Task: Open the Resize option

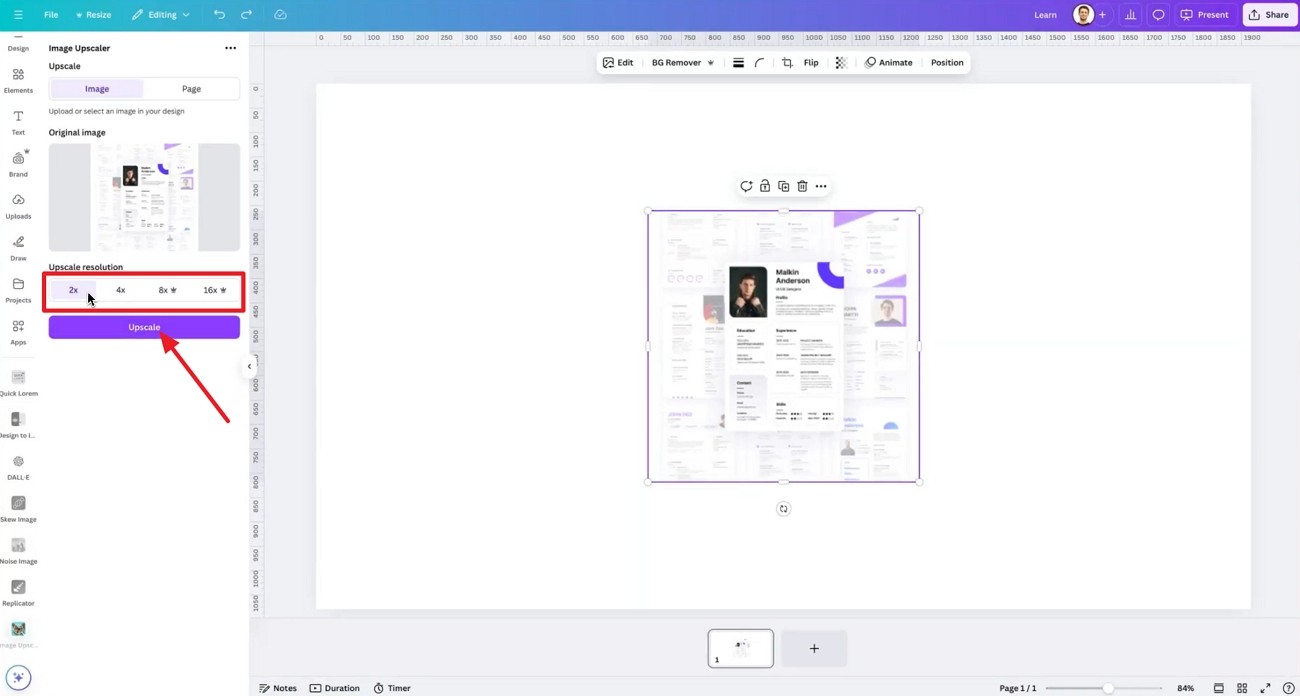Action: click(x=93, y=15)
